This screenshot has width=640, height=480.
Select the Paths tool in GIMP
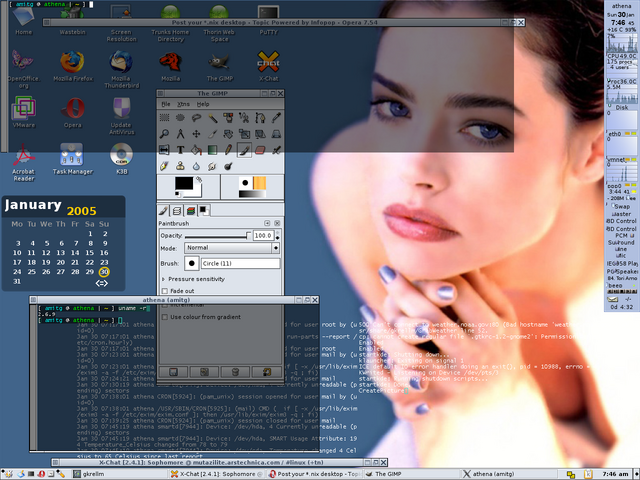260,118
